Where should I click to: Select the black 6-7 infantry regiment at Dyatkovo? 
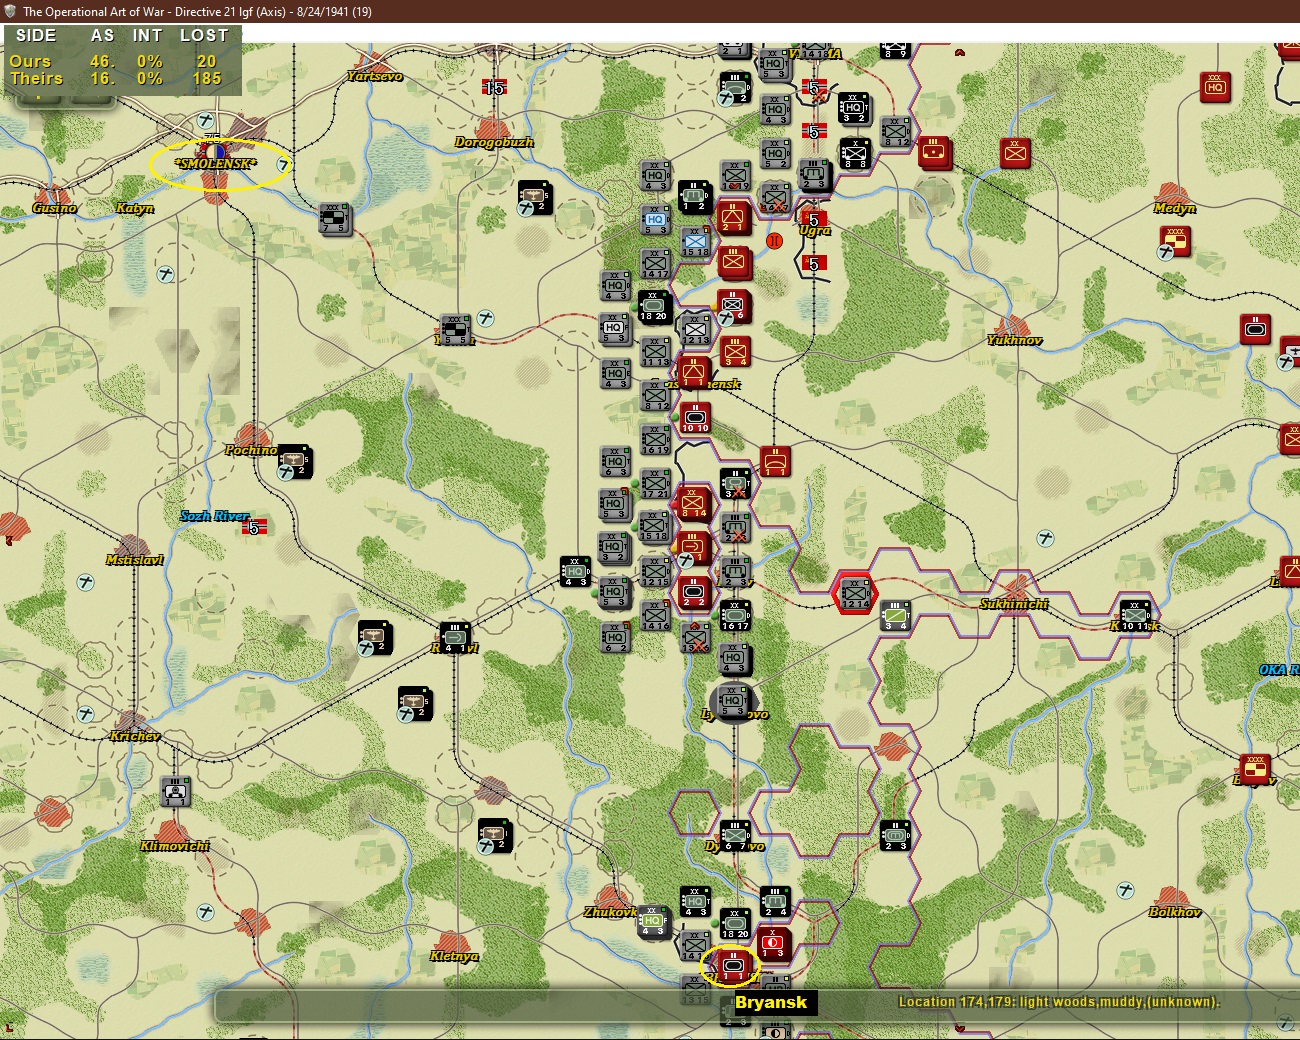coord(735,836)
